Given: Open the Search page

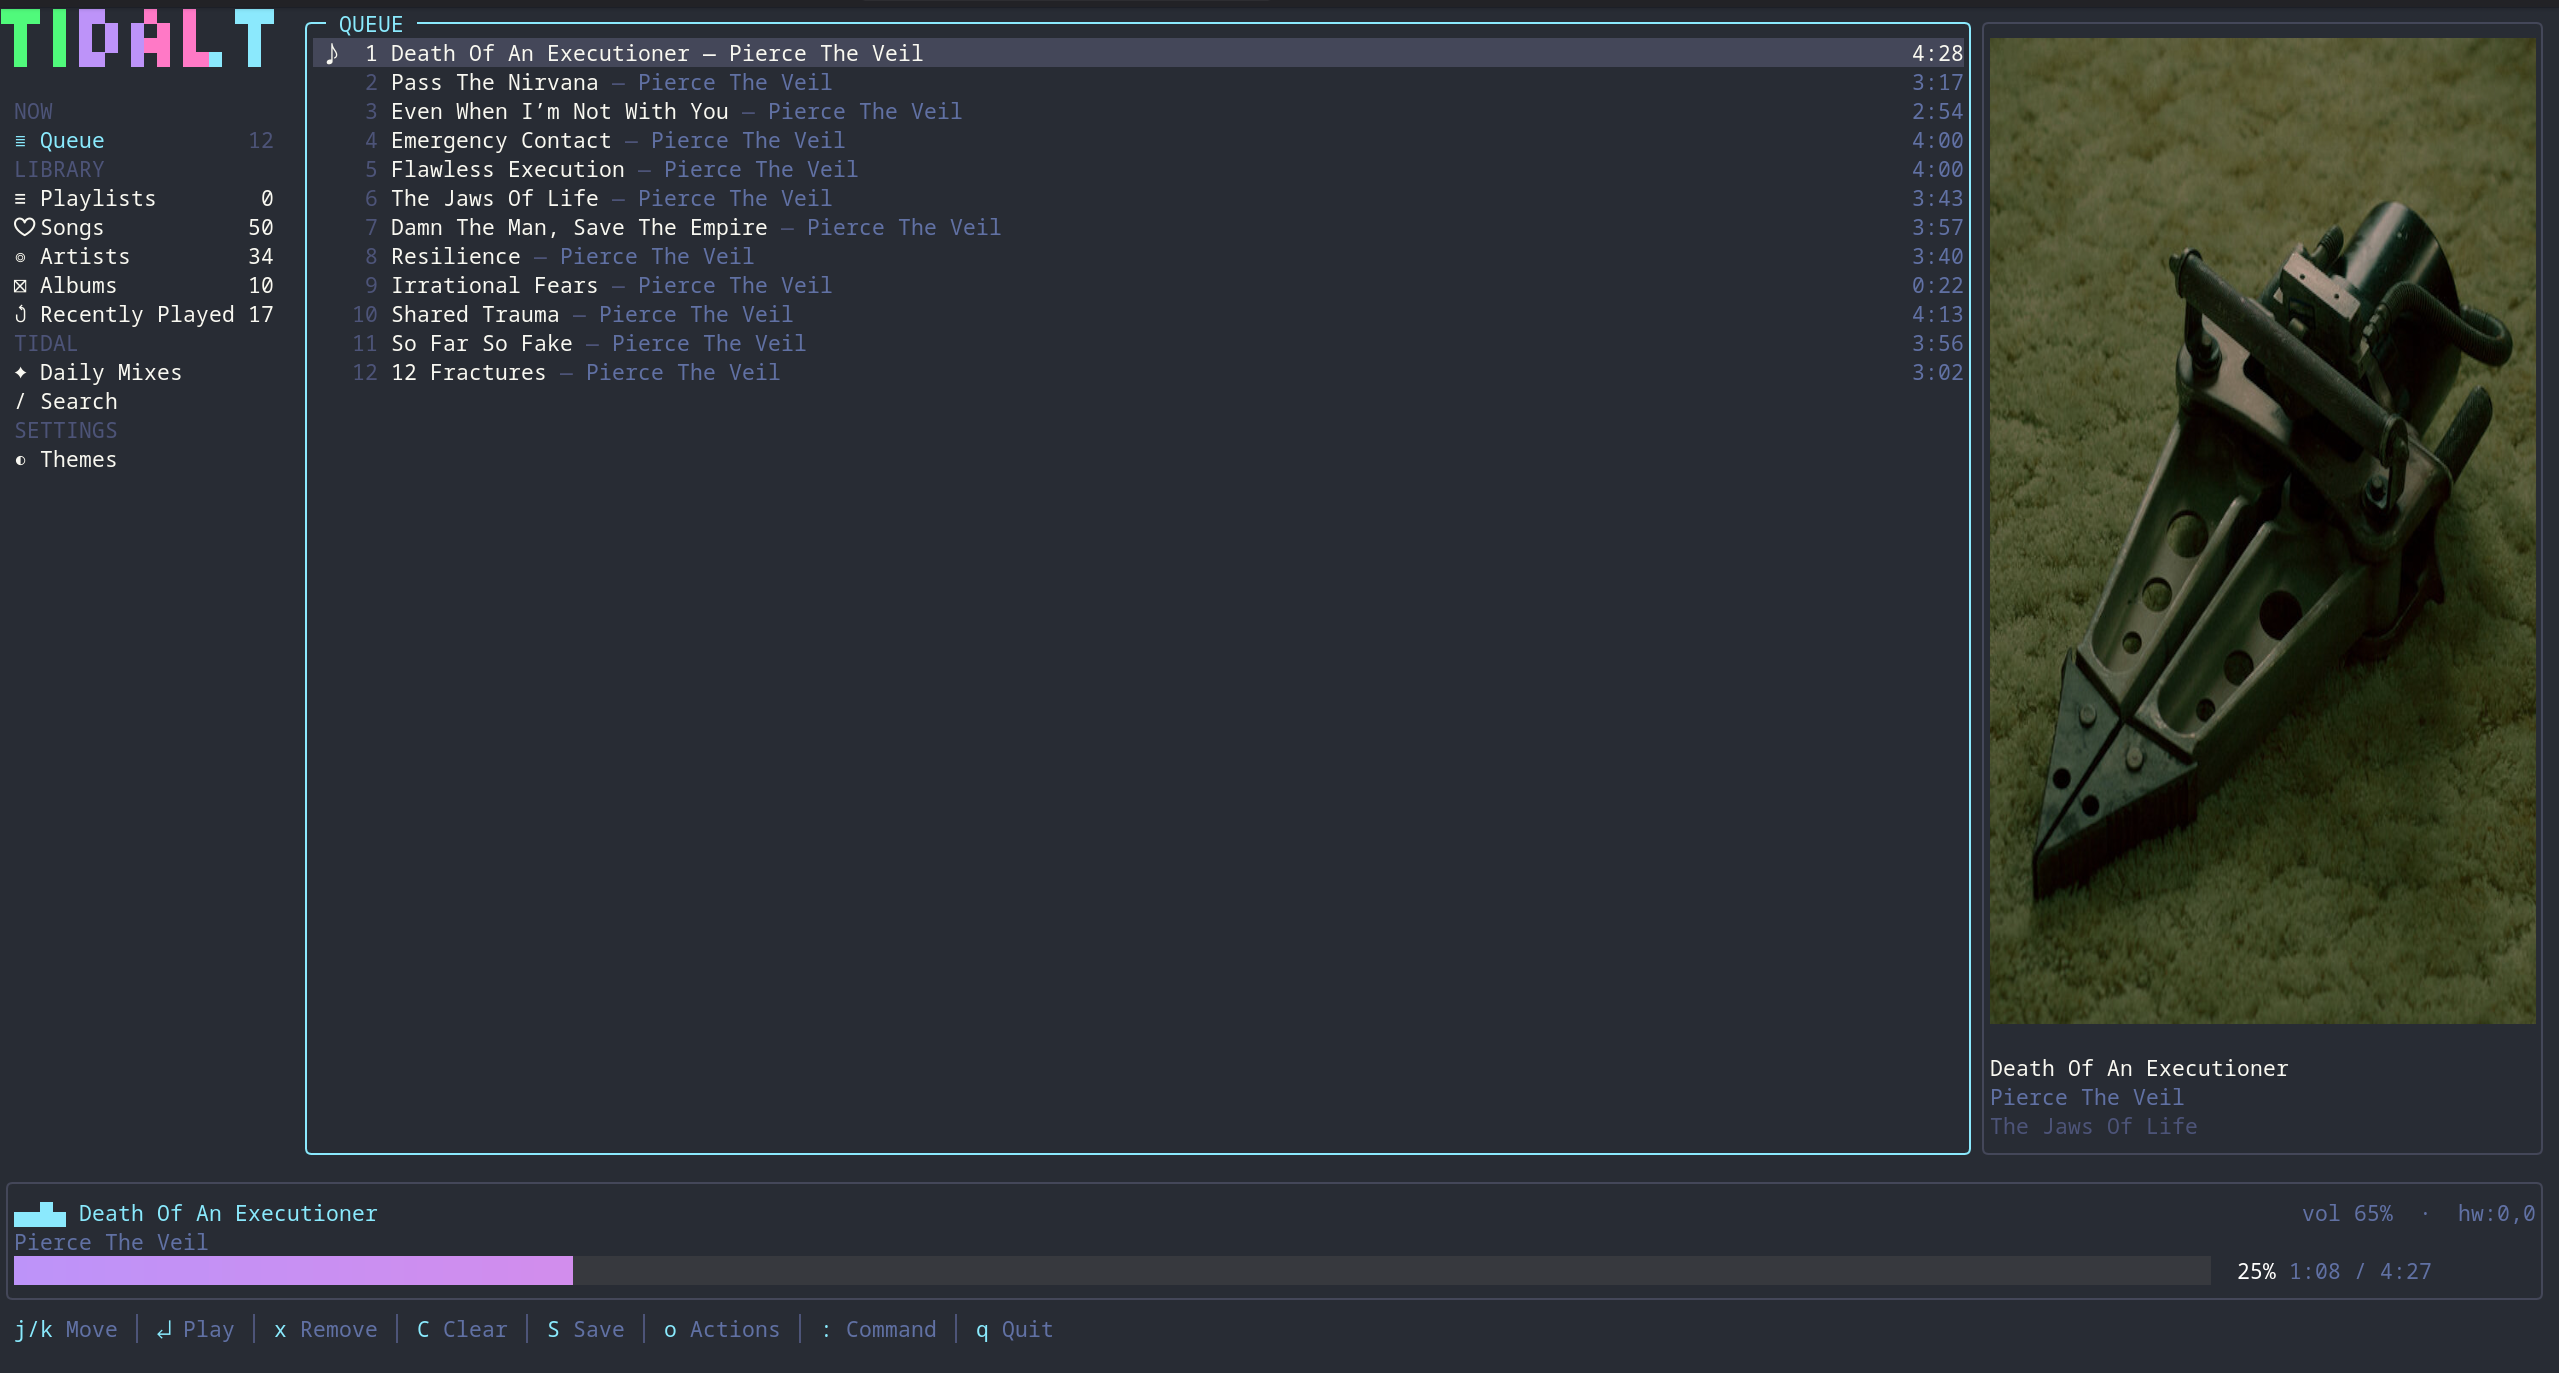Looking at the screenshot, I should (143, 402).
